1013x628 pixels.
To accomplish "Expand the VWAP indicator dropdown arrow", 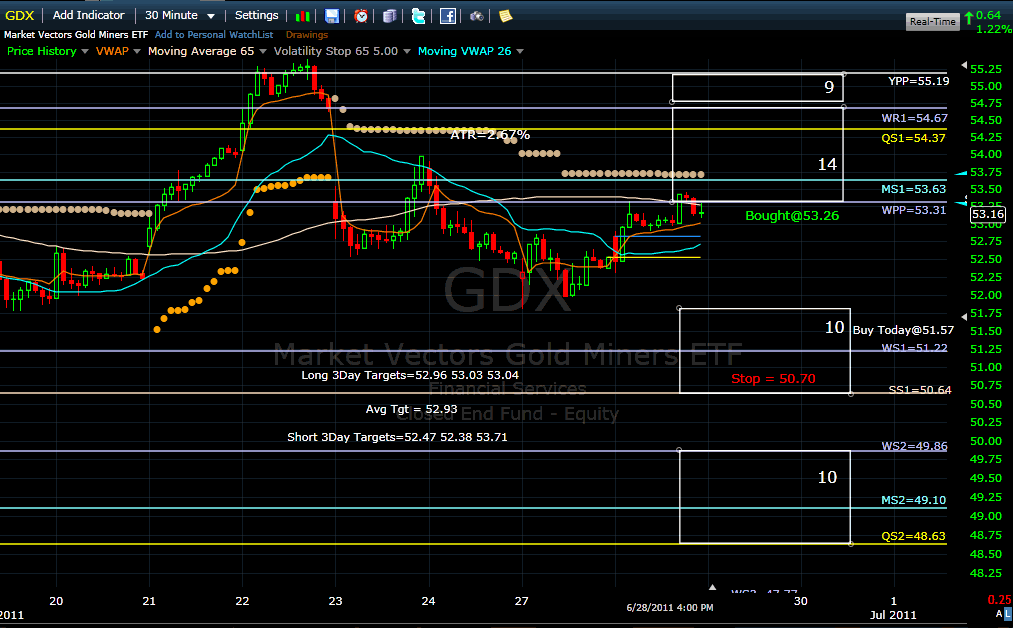I will coord(136,51).
